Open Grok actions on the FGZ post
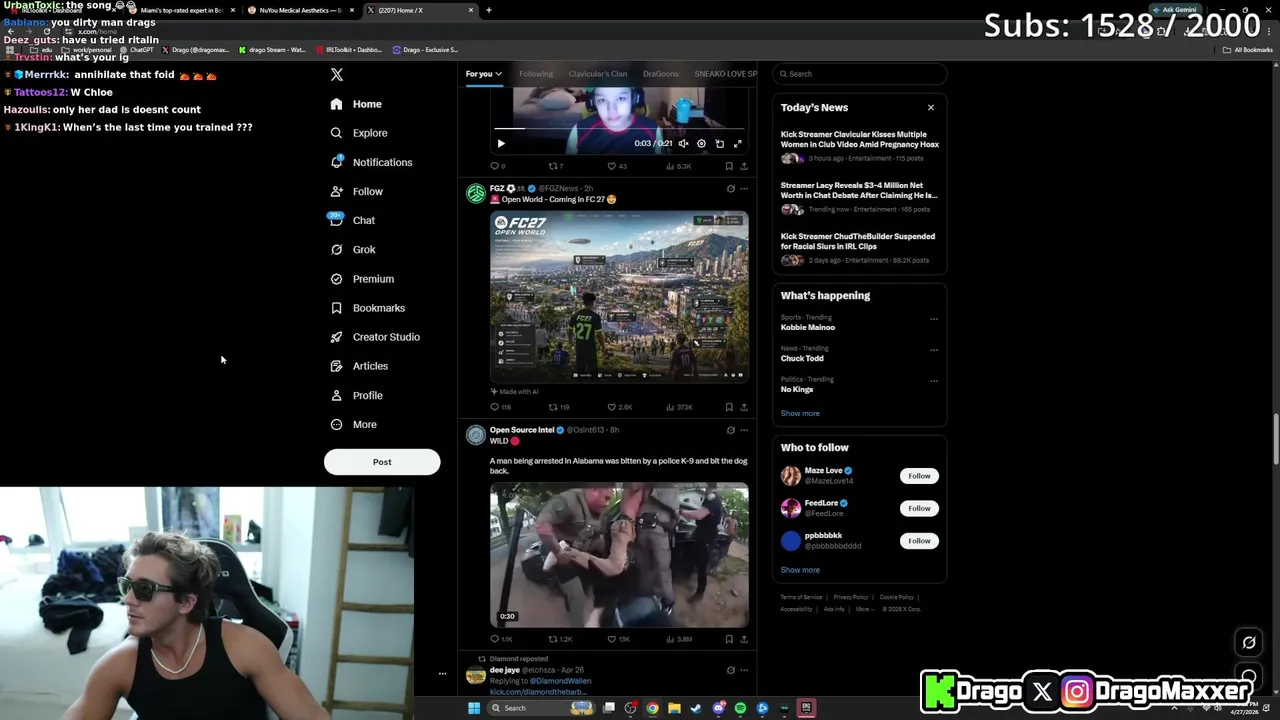Image resolution: width=1280 pixels, height=720 pixels. 730,188
